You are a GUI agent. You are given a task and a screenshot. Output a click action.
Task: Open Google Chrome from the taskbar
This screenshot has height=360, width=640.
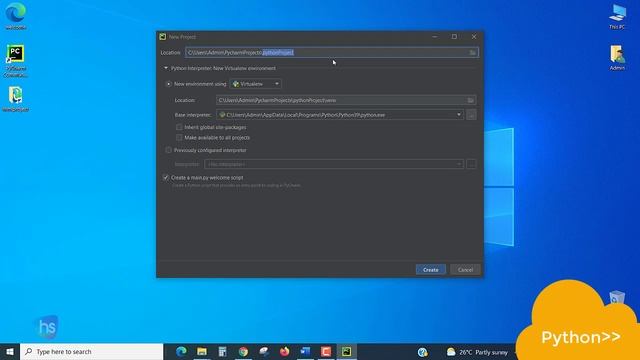coord(243,351)
